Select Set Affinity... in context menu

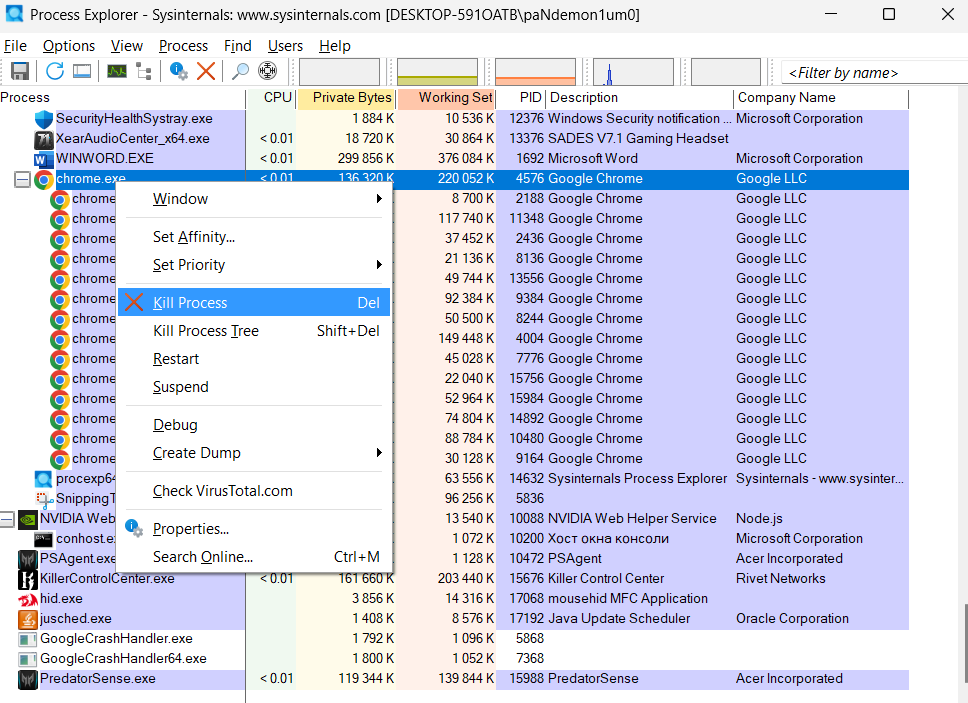[254, 237]
